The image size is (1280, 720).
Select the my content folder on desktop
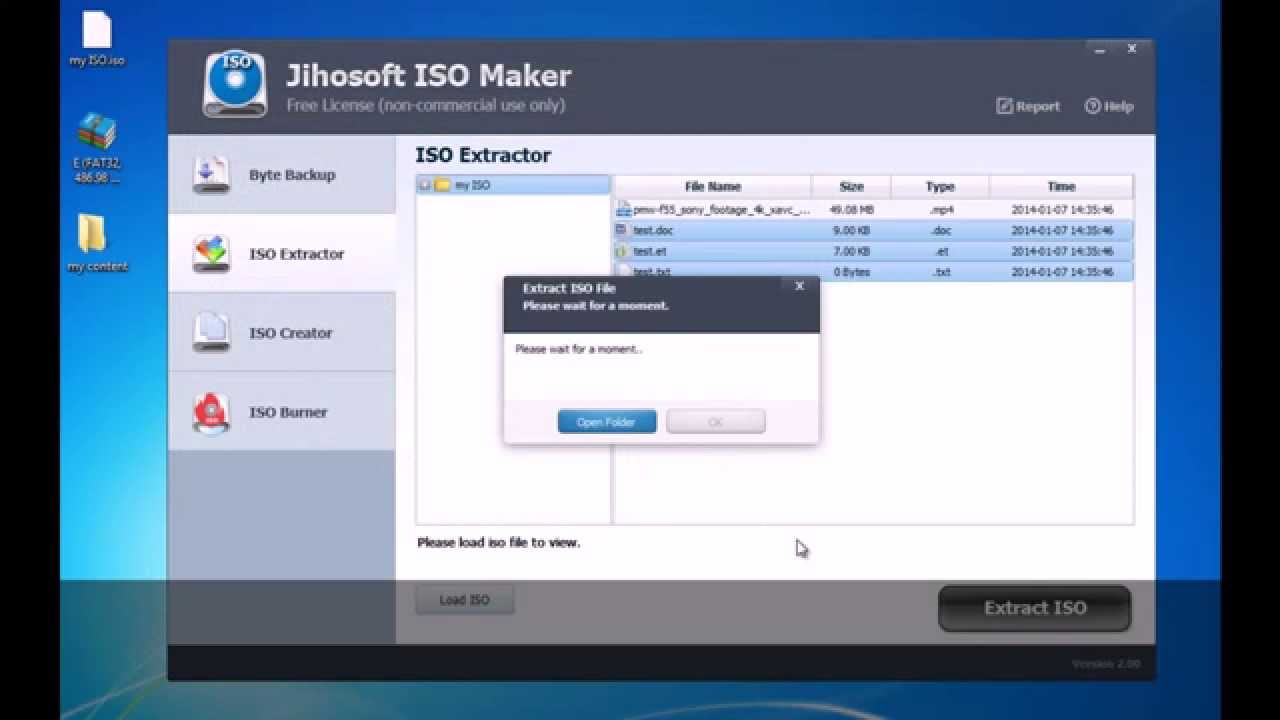(91, 235)
